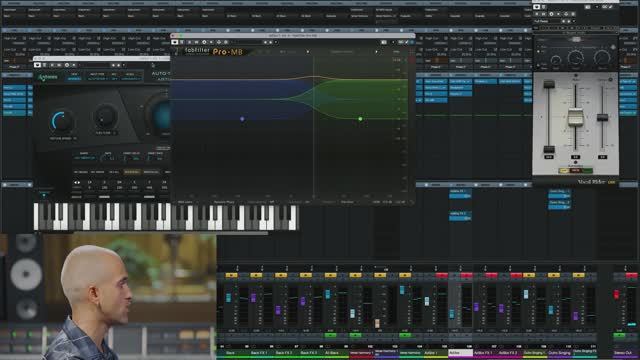Toggle solo on the AdVox mixer channel
Screen dimensions: 640x360
pos(466,276)
